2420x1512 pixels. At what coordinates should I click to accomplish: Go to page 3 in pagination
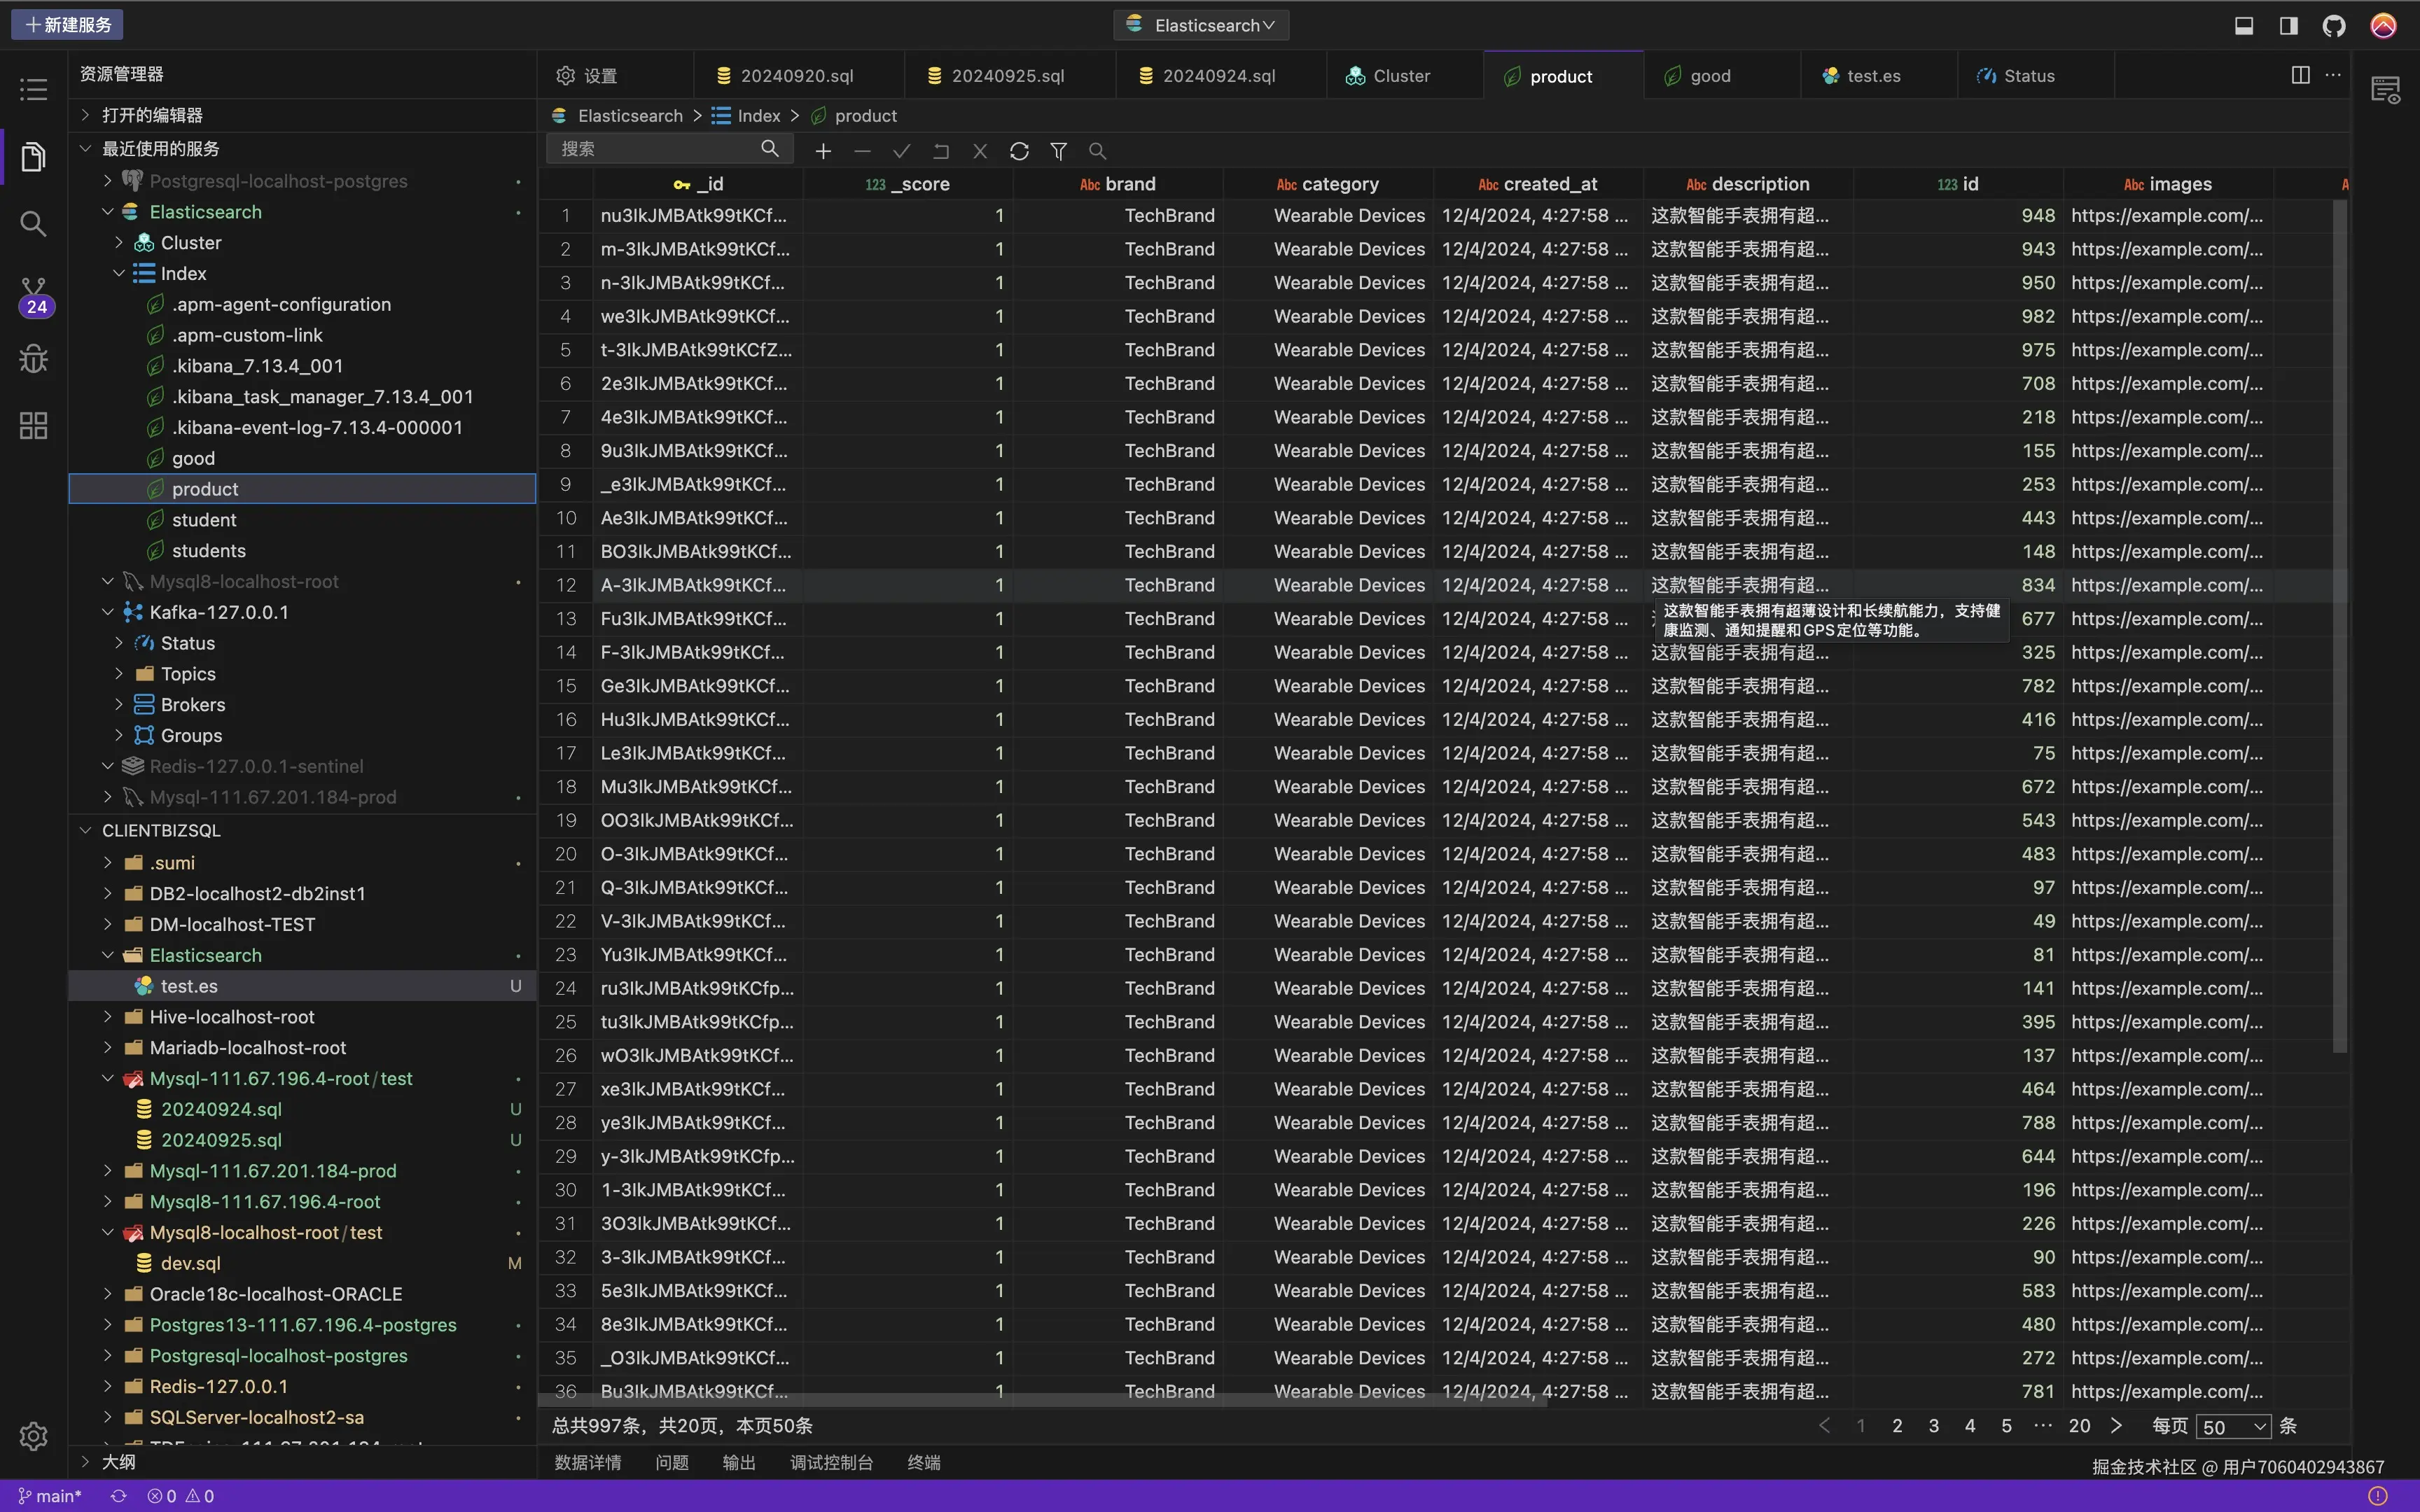coord(1933,1426)
